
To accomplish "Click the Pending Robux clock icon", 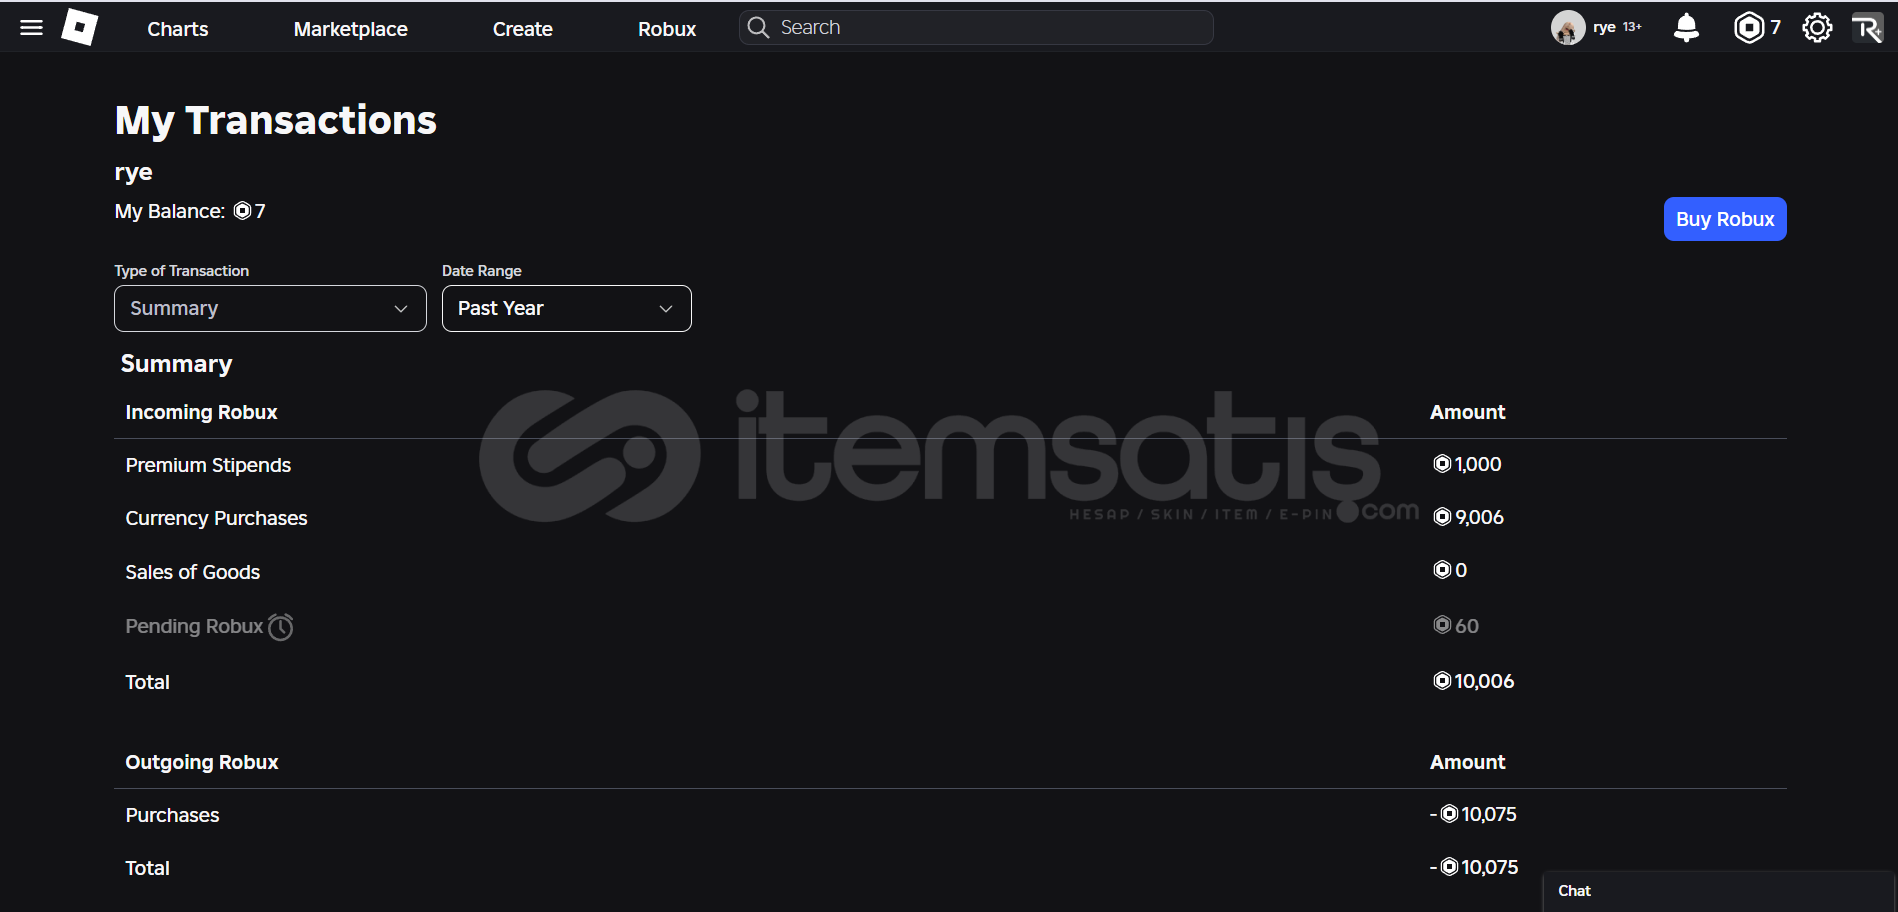I will 281,626.
